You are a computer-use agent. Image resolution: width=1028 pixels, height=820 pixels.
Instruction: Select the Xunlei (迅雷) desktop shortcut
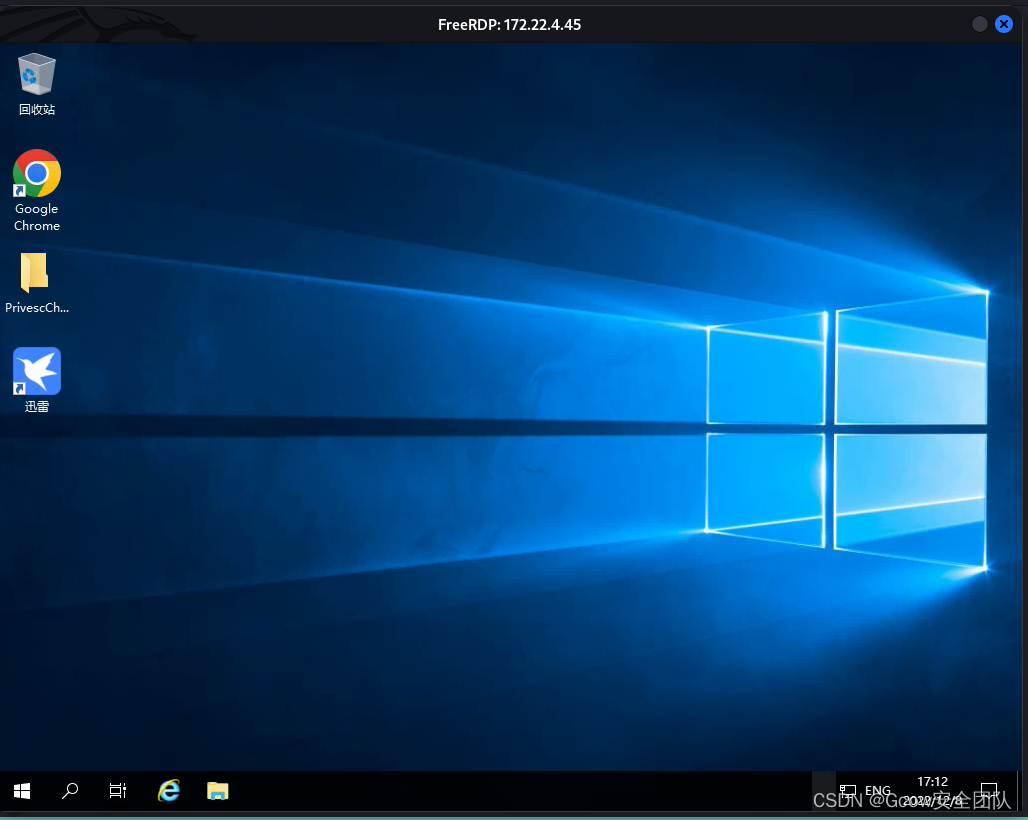pyautogui.click(x=37, y=380)
